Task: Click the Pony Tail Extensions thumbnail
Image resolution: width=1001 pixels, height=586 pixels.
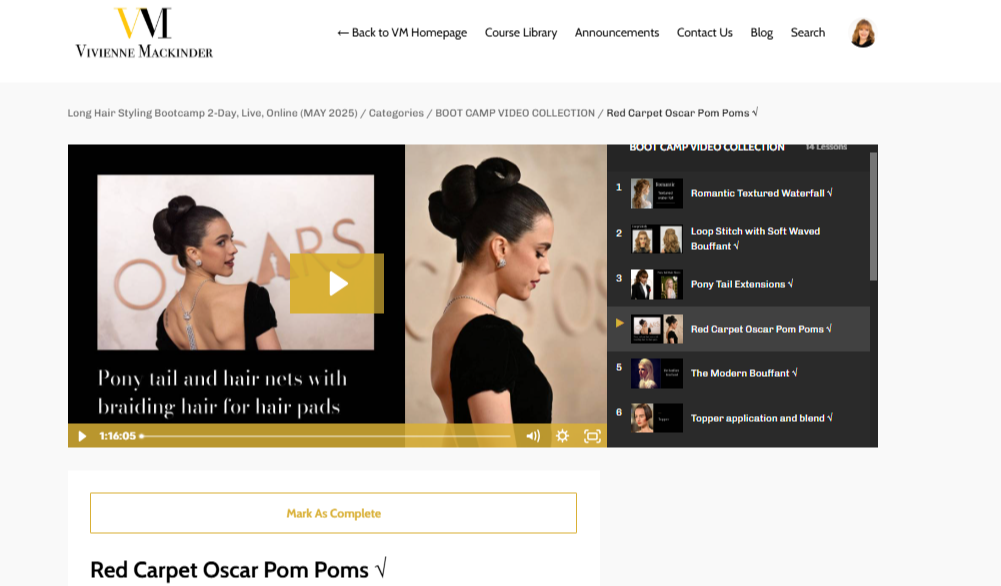Action: click(657, 284)
